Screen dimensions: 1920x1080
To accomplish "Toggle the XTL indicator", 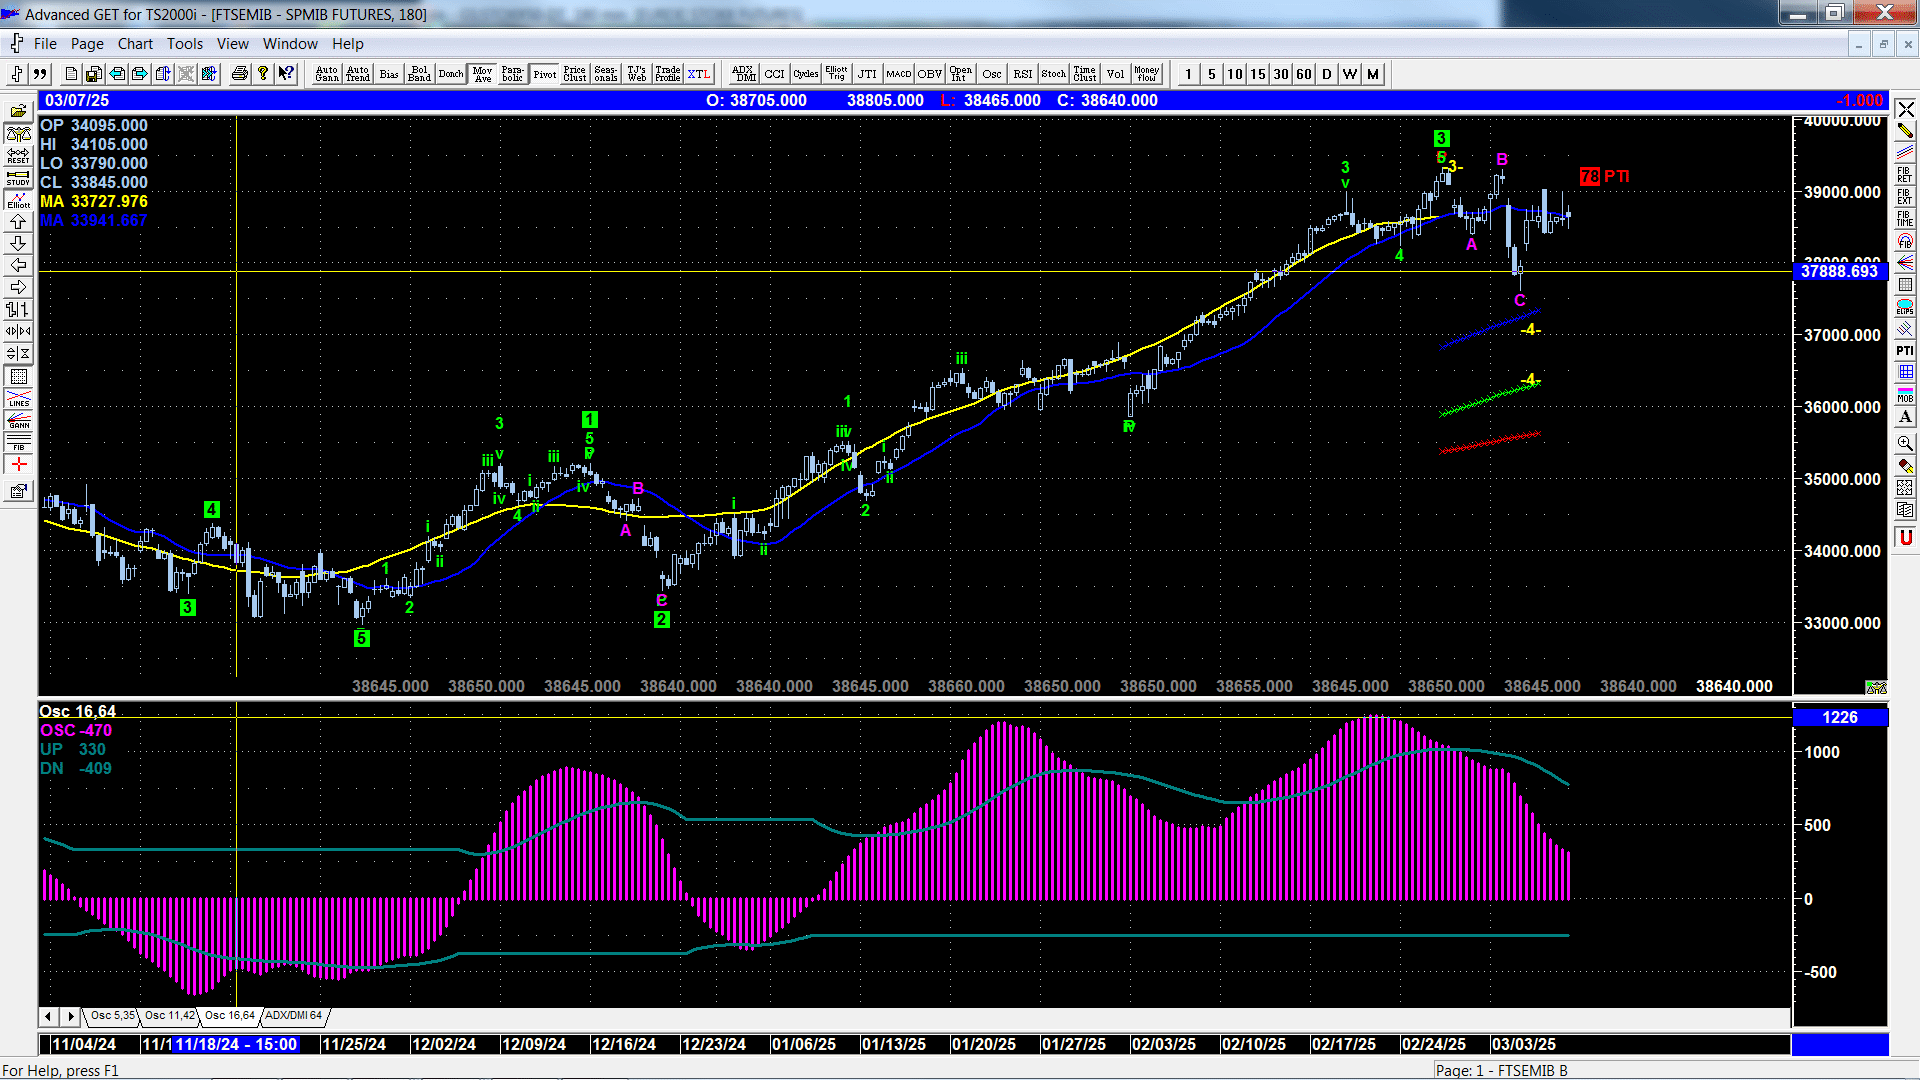I will (699, 74).
